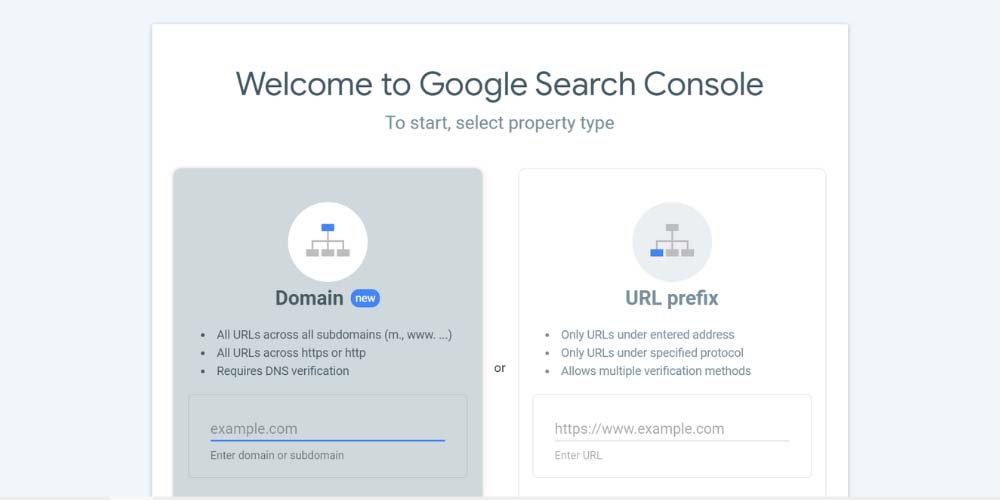Click the "Enter domain or subdomain" helper text
The image size is (1000, 500).
(277, 455)
